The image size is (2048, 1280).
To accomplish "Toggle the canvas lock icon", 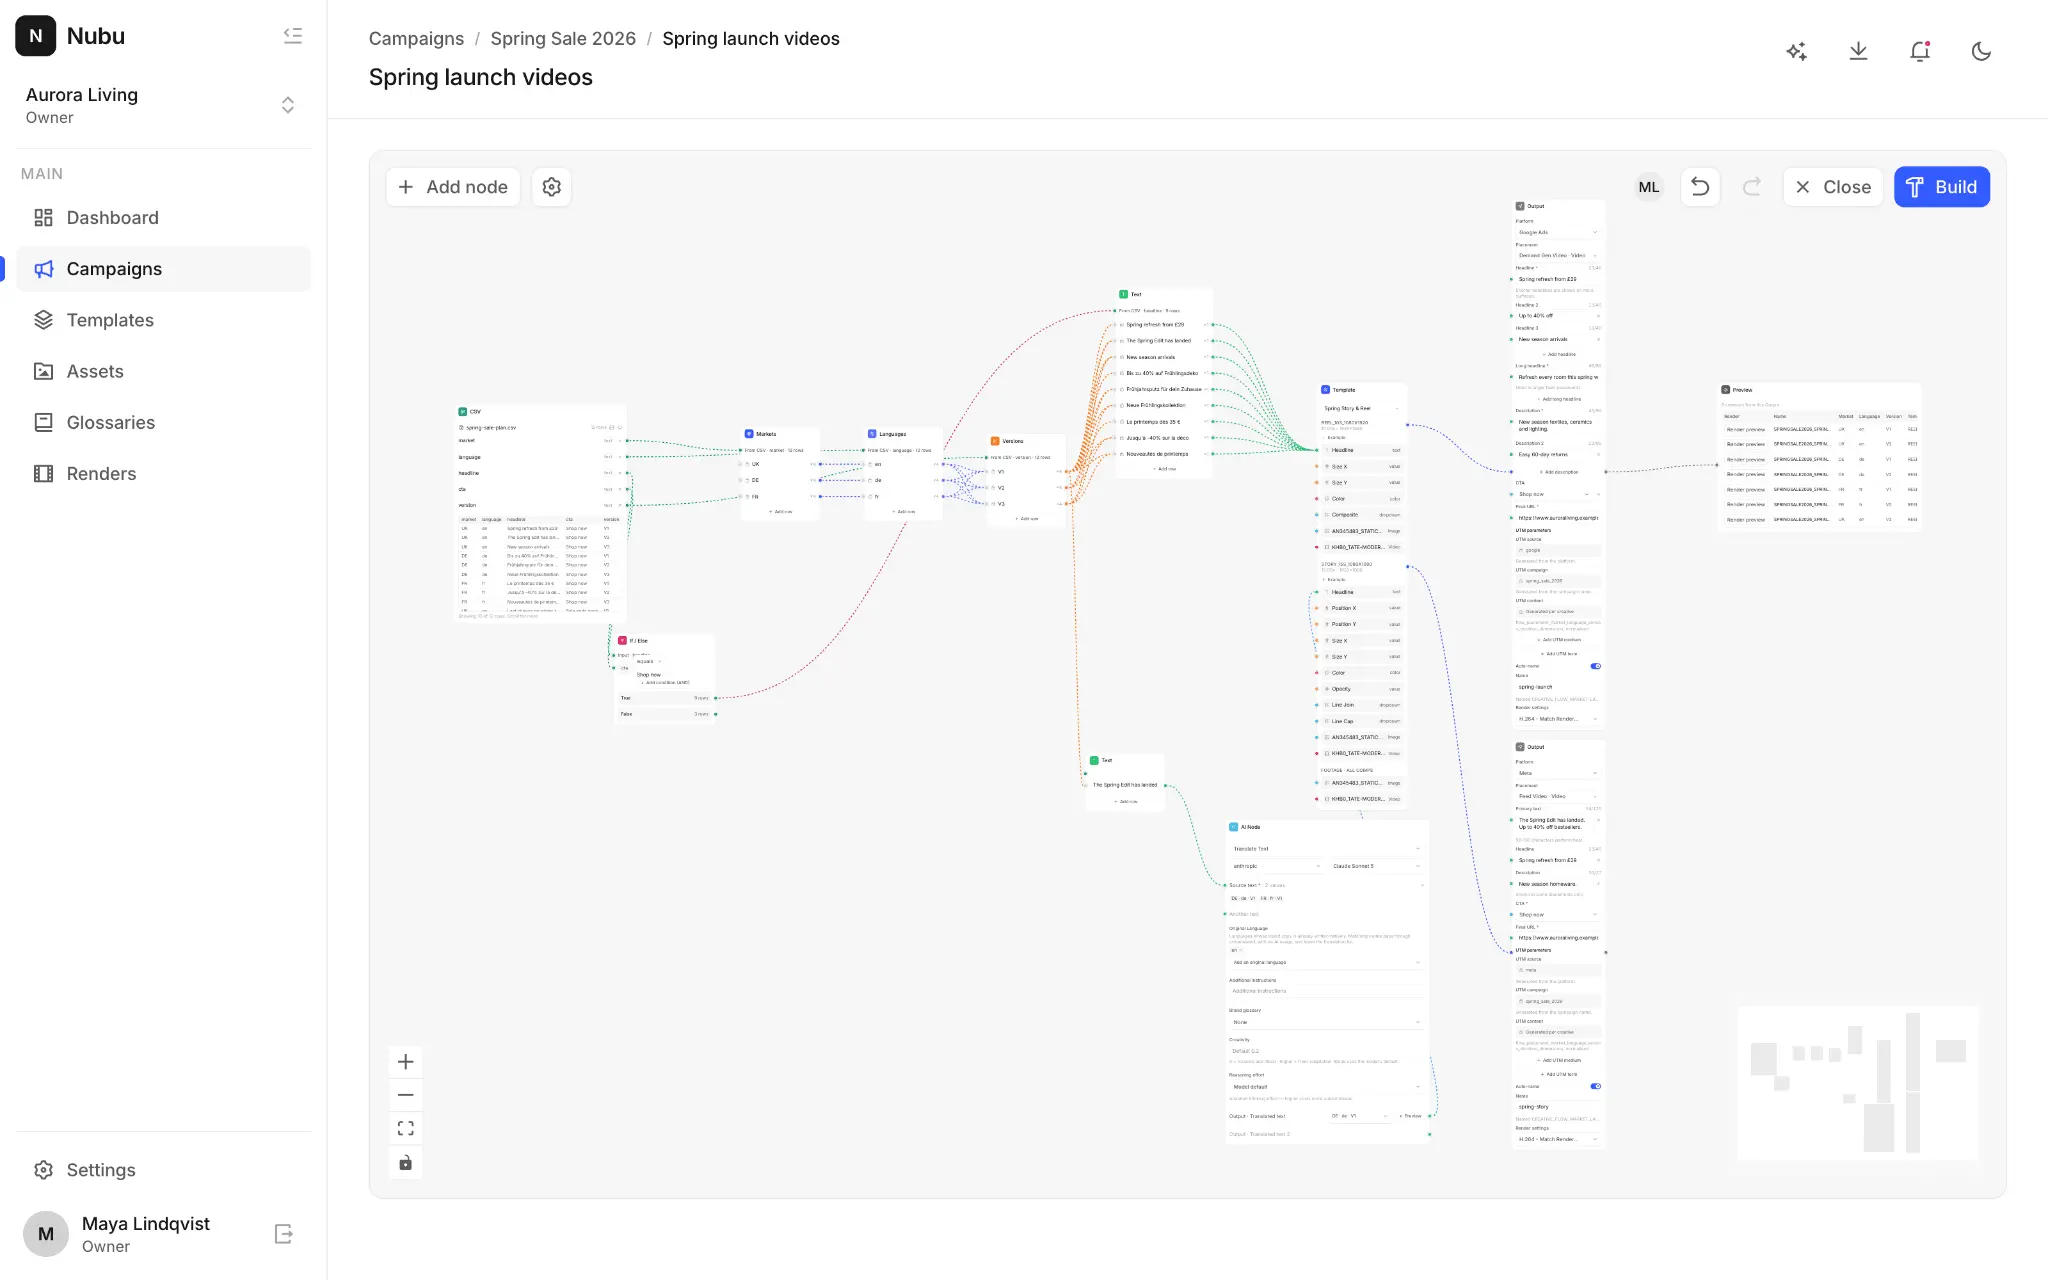I will pos(405,1162).
